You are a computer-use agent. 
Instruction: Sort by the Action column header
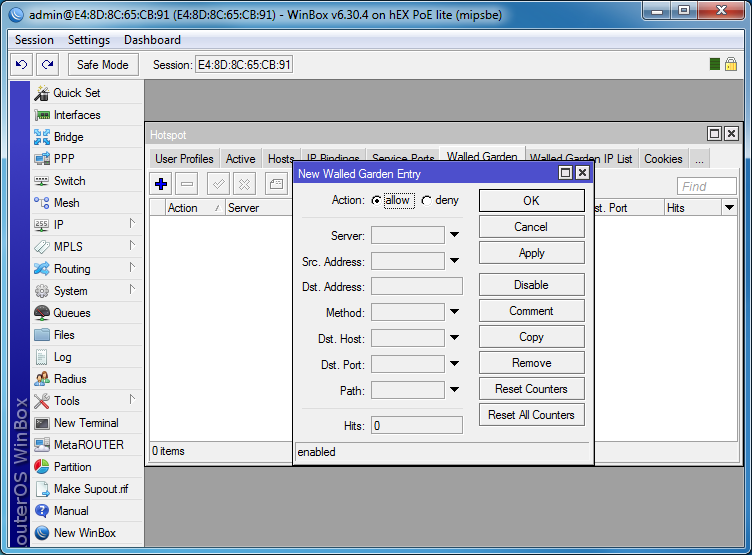pos(194,208)
